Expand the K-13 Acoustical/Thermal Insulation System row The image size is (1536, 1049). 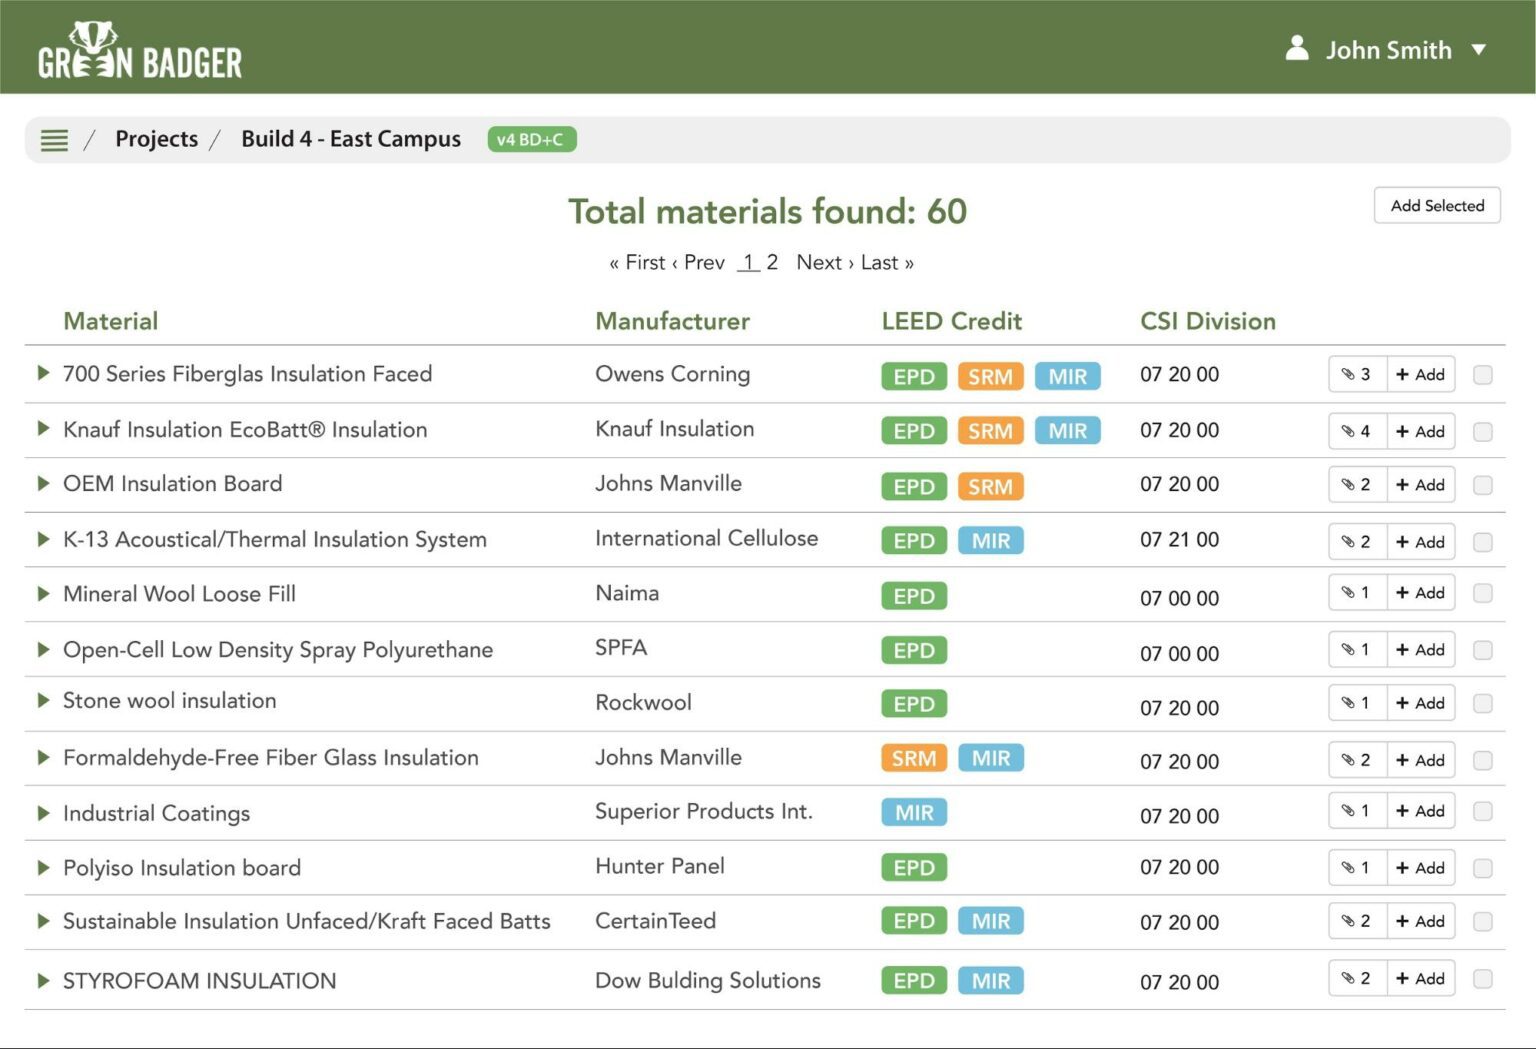click(43, 540)
